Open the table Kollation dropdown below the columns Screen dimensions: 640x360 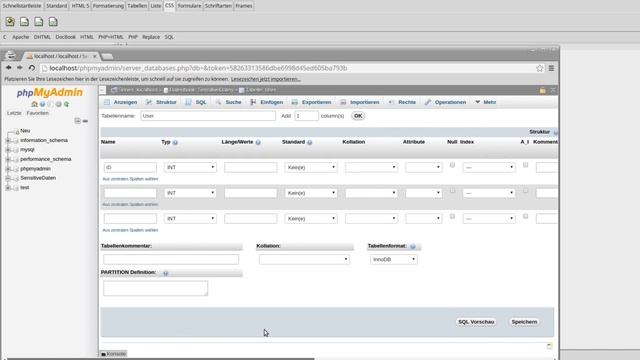click(x=304, y=259)
